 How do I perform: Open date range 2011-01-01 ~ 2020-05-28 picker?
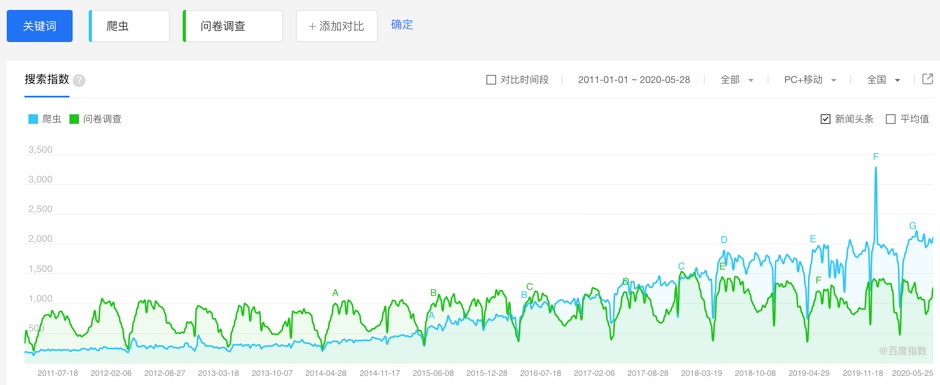point(634,80)
